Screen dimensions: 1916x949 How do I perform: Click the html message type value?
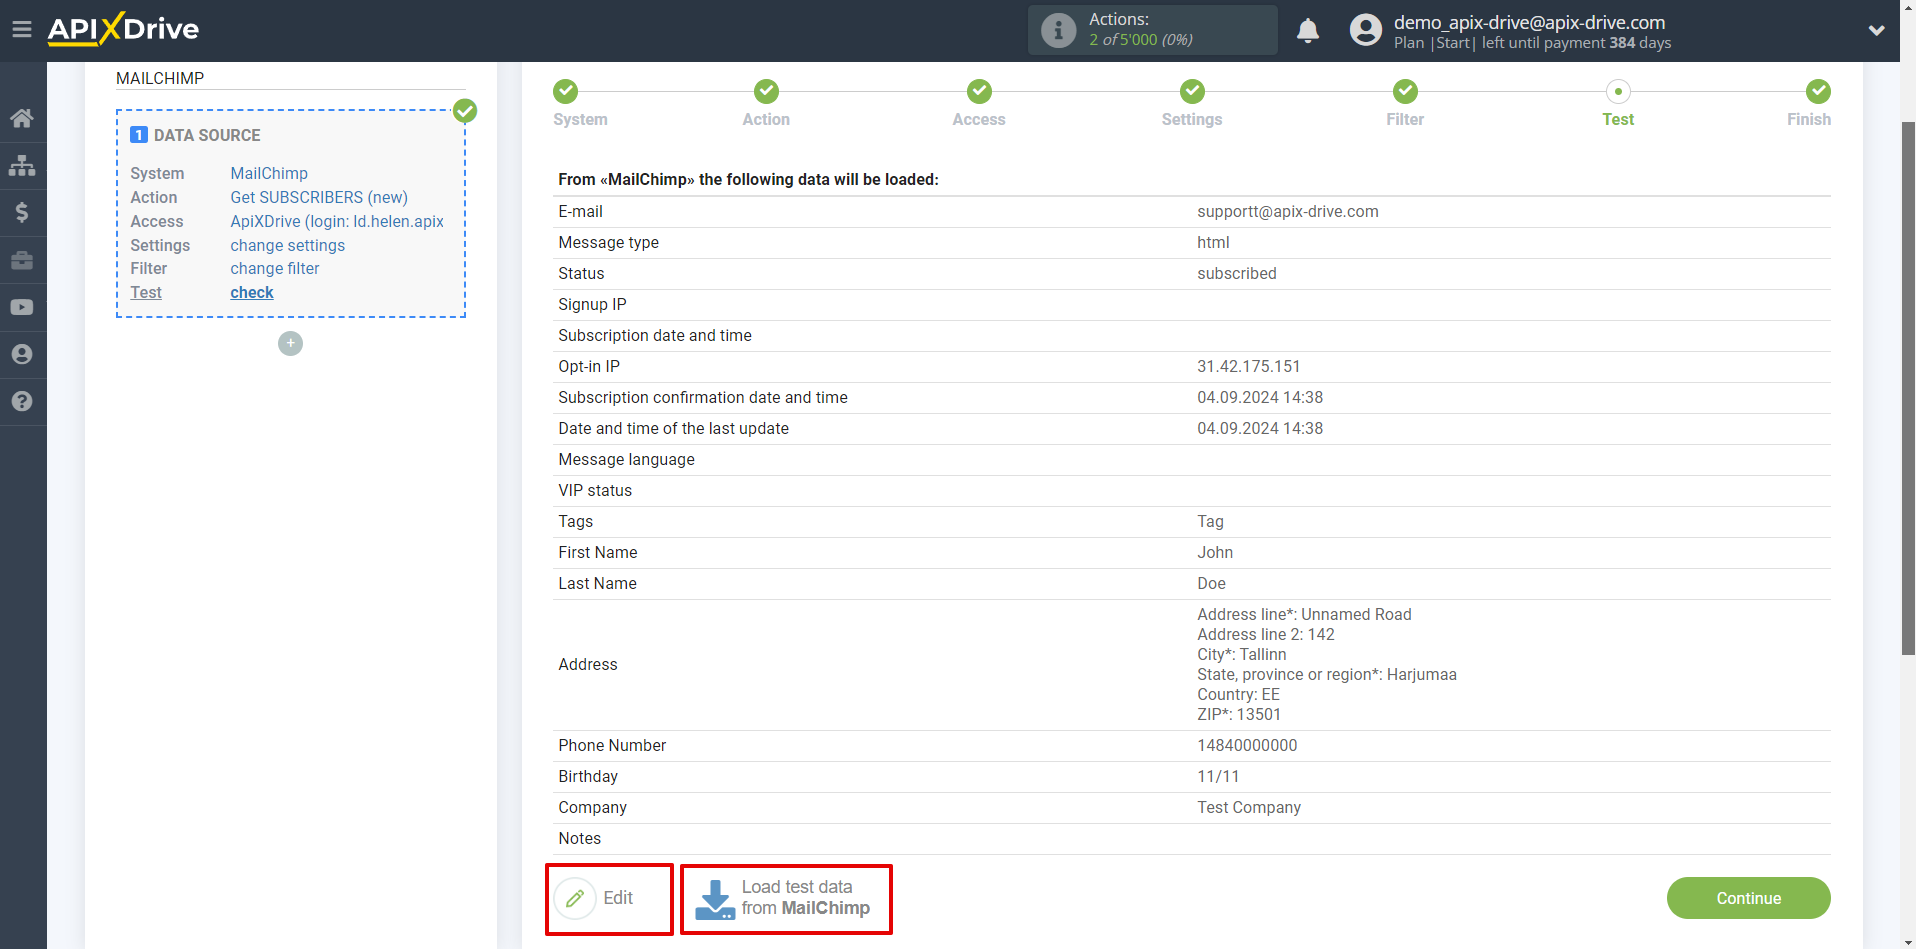[x=1213, y=242]
